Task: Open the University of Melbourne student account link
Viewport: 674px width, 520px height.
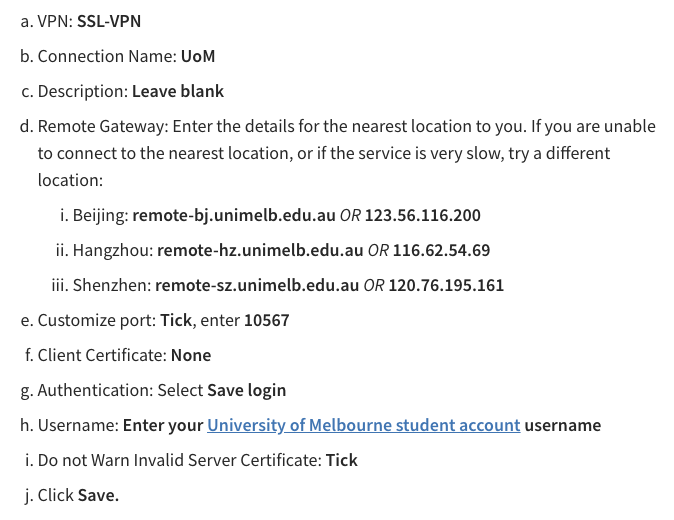Action: coord(364,425)
